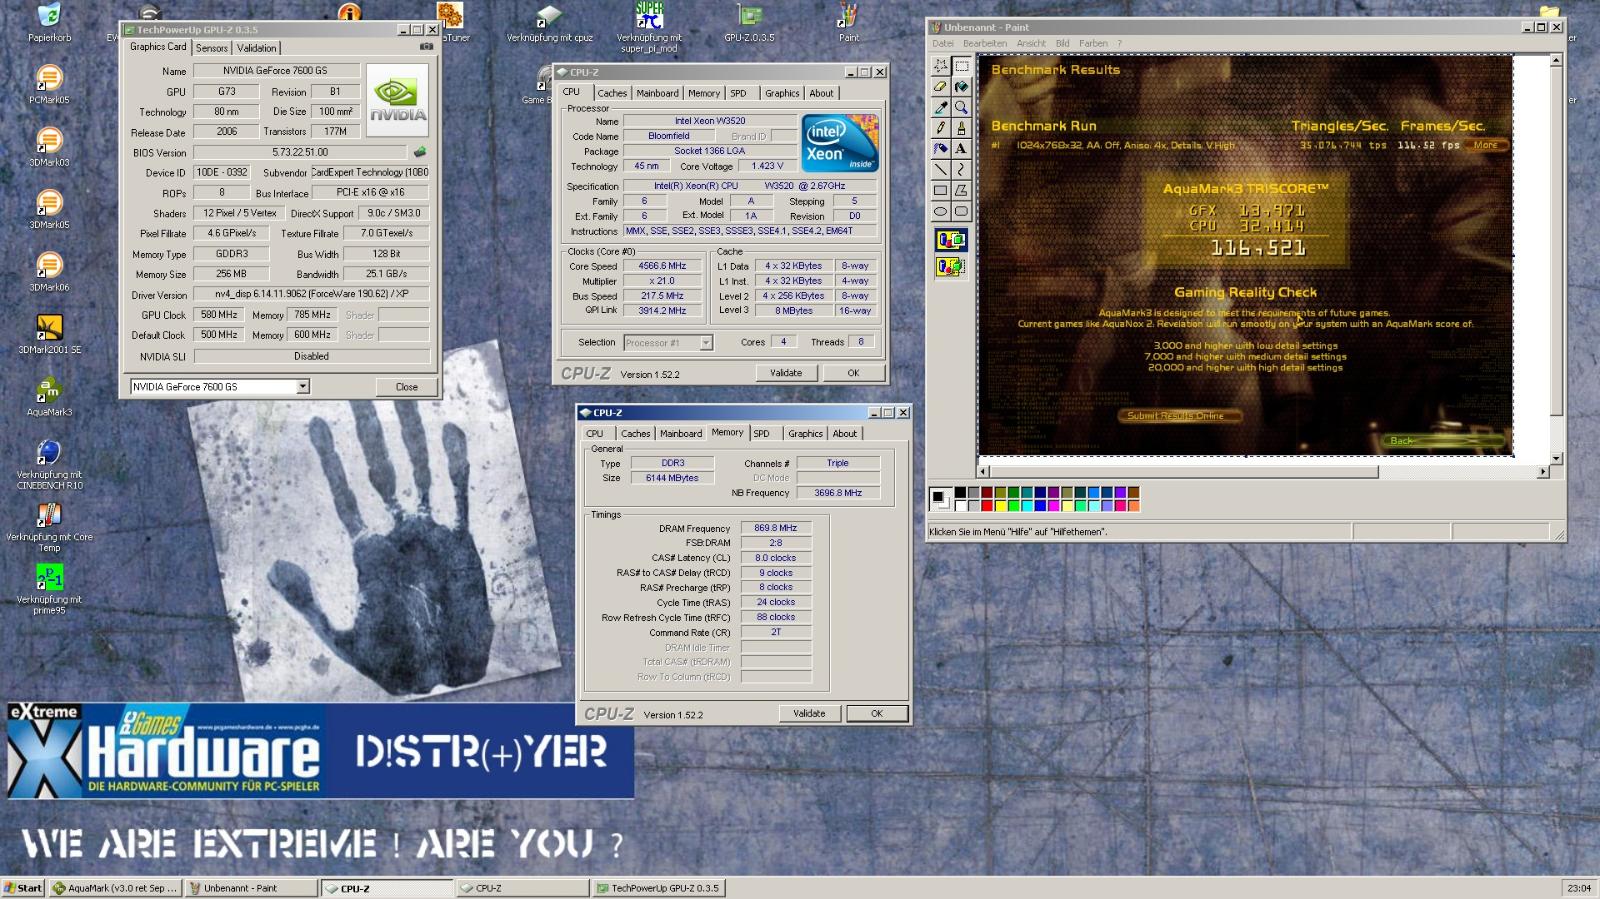
Task: Click Validate in the lower CPU-Z memory window
Action: 809,714
